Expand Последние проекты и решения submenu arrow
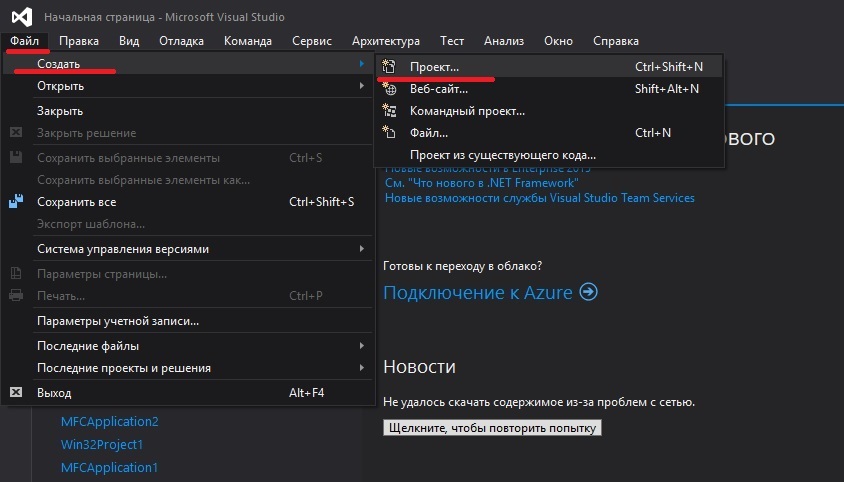844x482 pixels. click(x=362, y=367)
